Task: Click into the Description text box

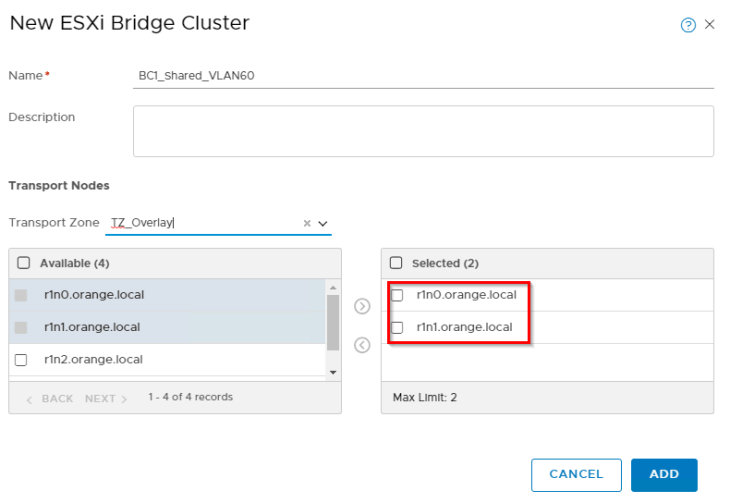Action: coord(423,131)
